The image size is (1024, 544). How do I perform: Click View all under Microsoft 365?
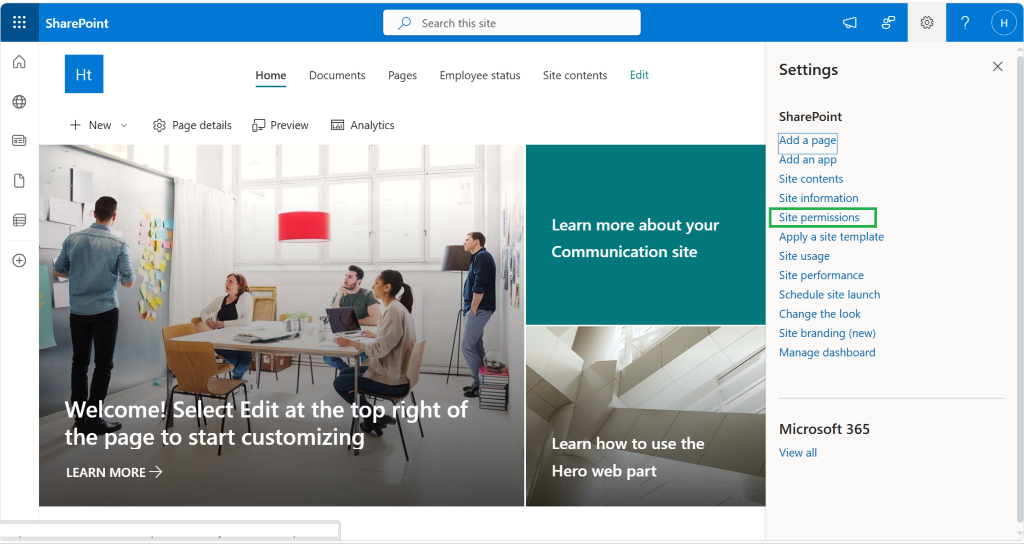point(797,453)
